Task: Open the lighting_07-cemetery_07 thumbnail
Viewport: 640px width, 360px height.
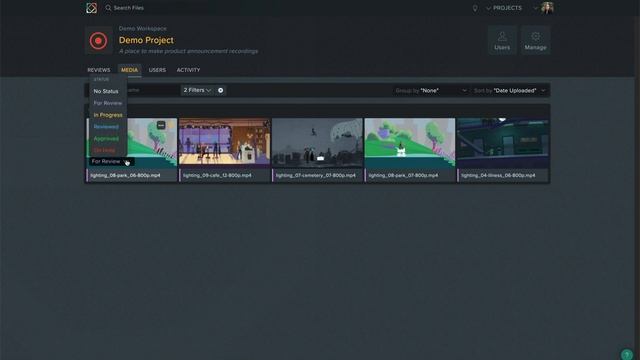Action: click(x=317, y=143)
